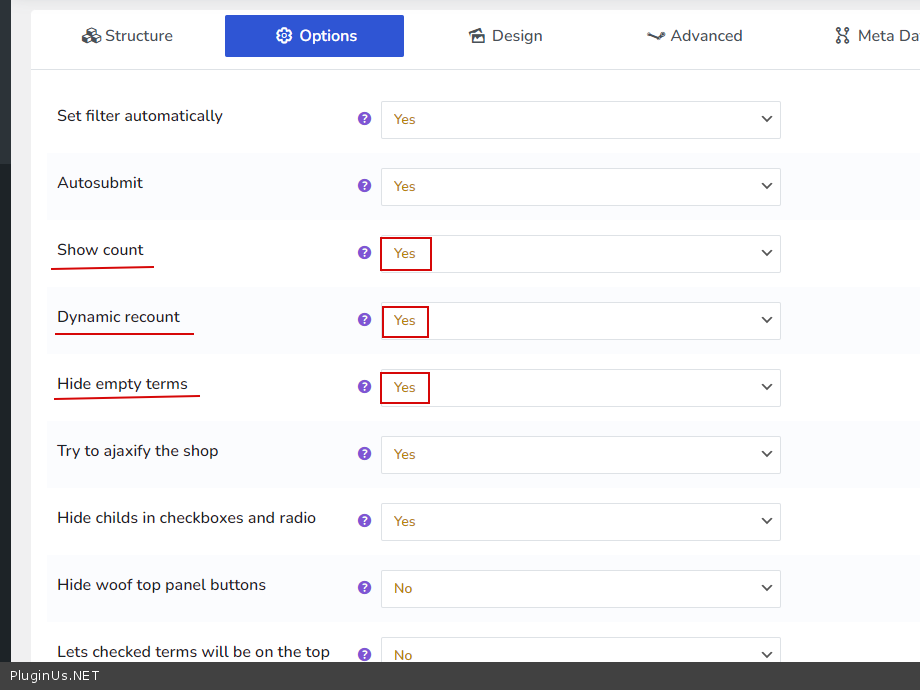Select the Options tab
The width and height of the screenshot is (920, 690).
(x=315, y=36)
